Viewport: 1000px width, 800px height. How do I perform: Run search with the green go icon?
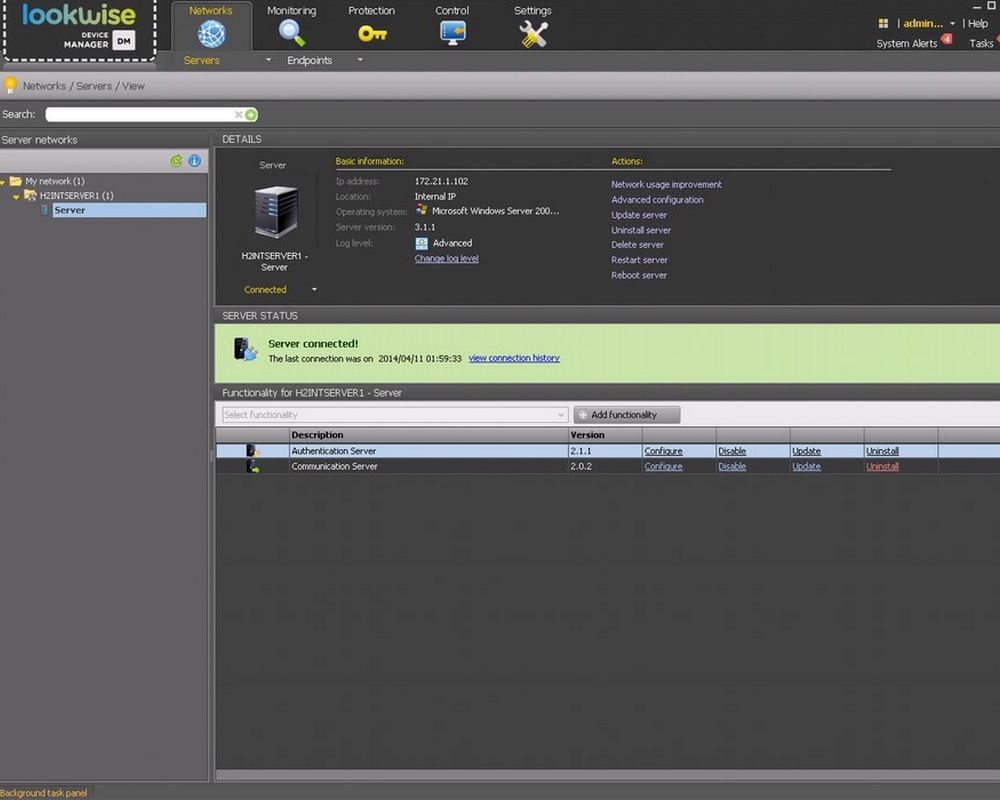tap(251, 115)
